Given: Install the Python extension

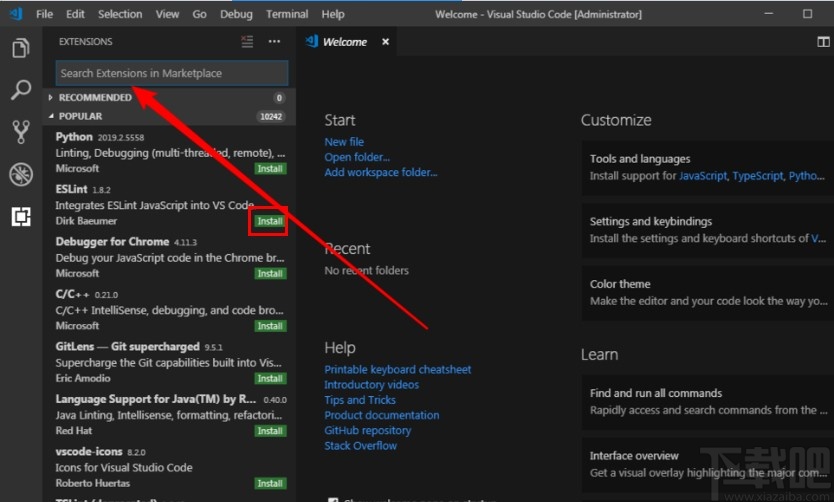Looking at the screenshot, I should coord(270,169).
